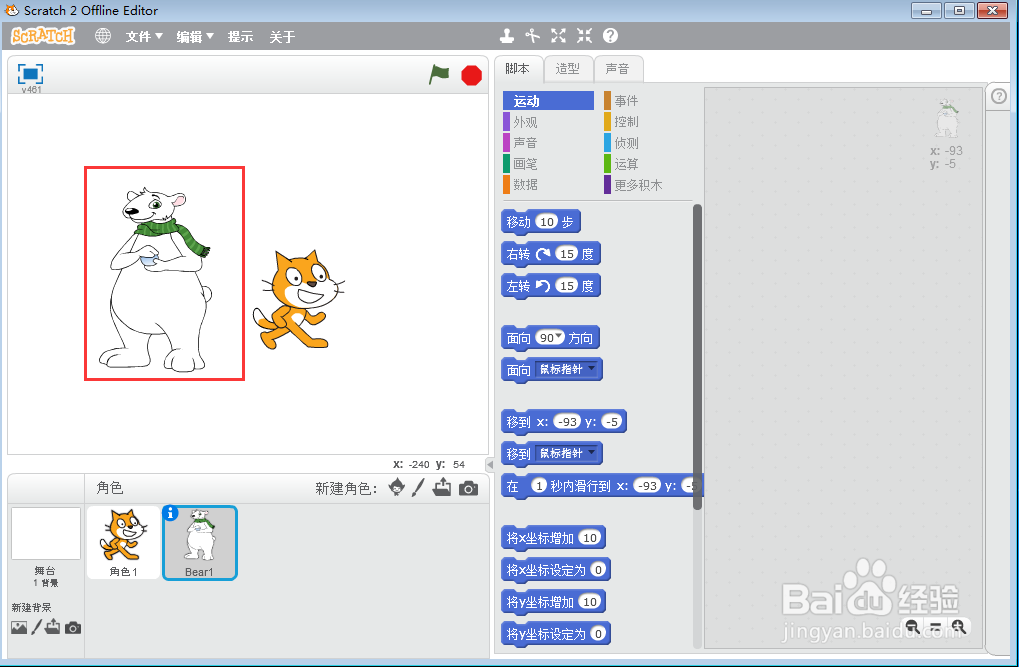Click the cat sprite on stage
The image size is (1019, 667).
(298, 300)
